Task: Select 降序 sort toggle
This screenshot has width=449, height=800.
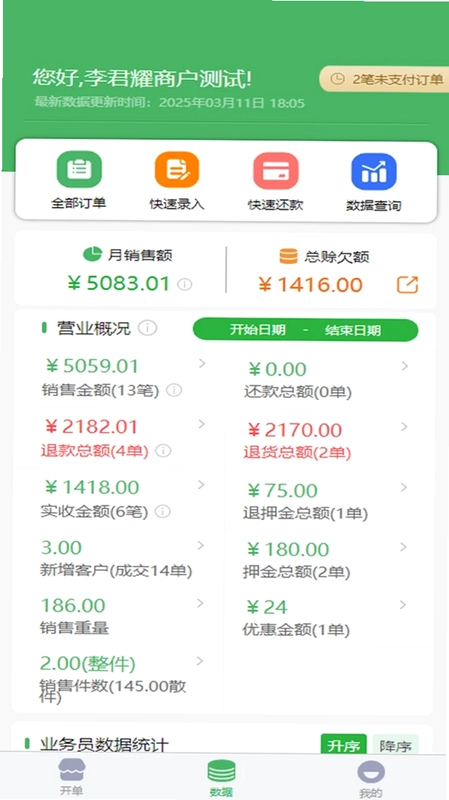Action: [395, 746]
